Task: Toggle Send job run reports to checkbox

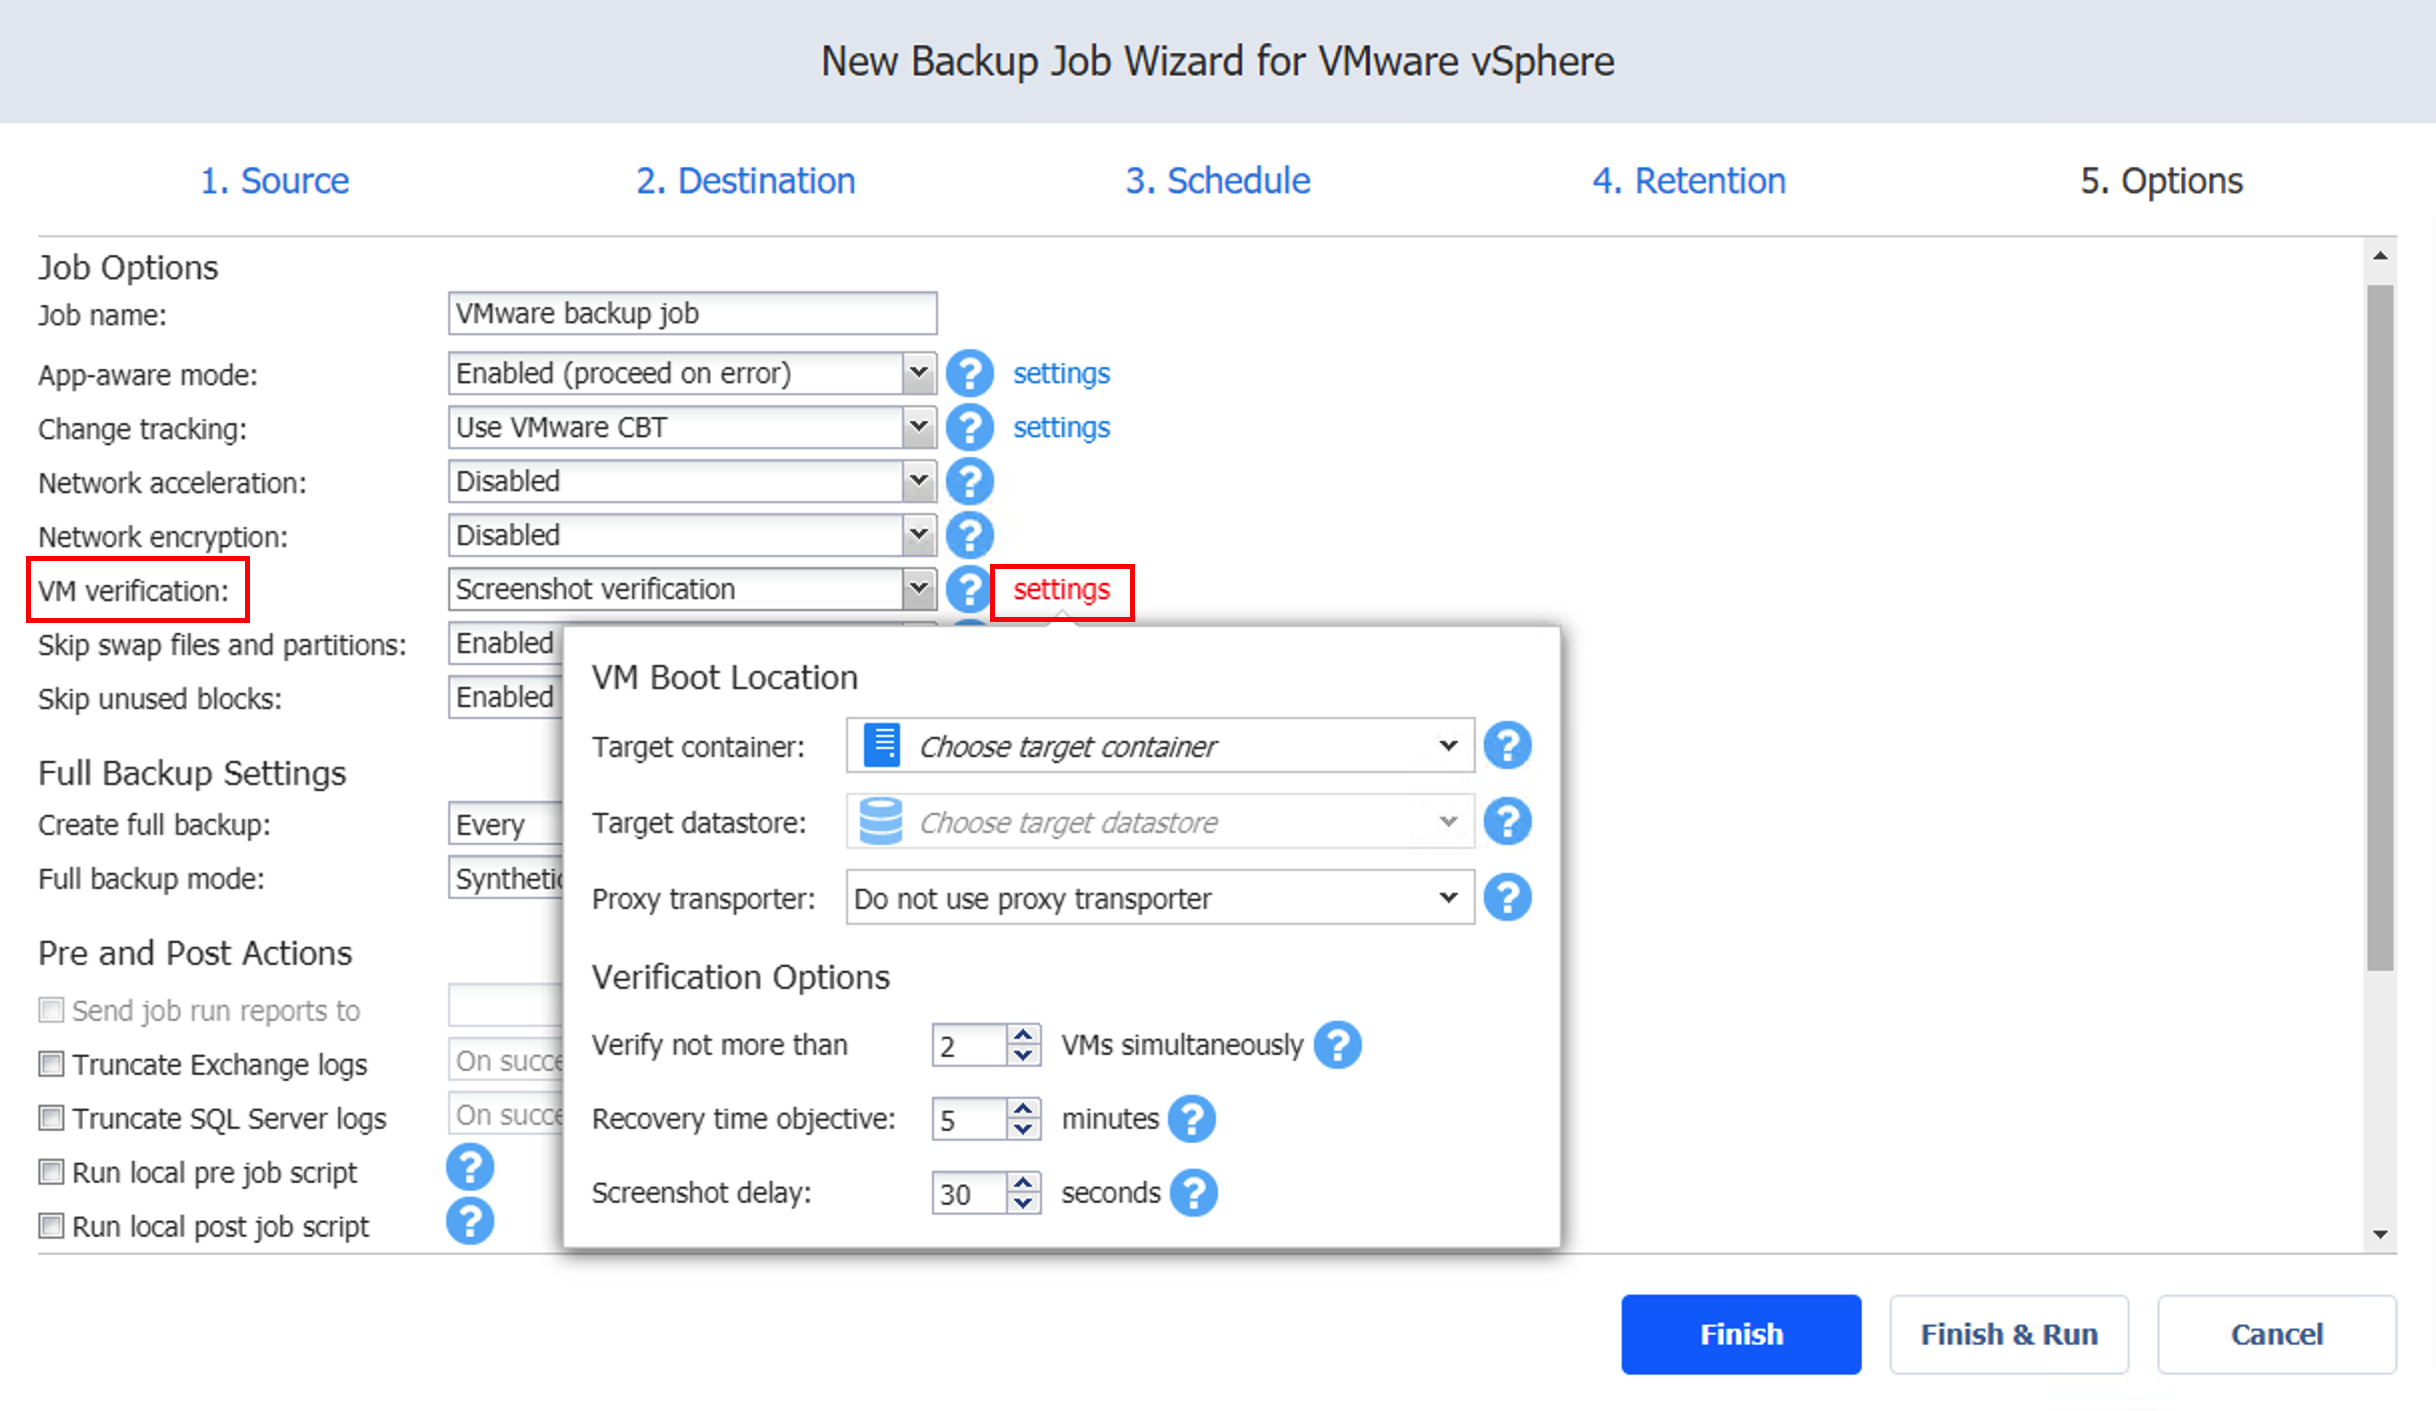Action: [x=51, y=1010]
